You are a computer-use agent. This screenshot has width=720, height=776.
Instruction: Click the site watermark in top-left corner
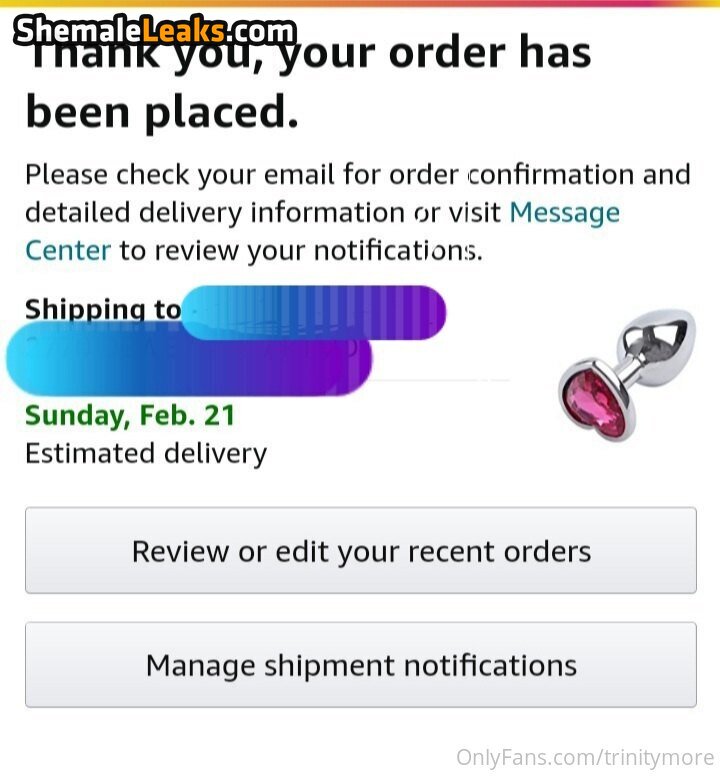156,31
